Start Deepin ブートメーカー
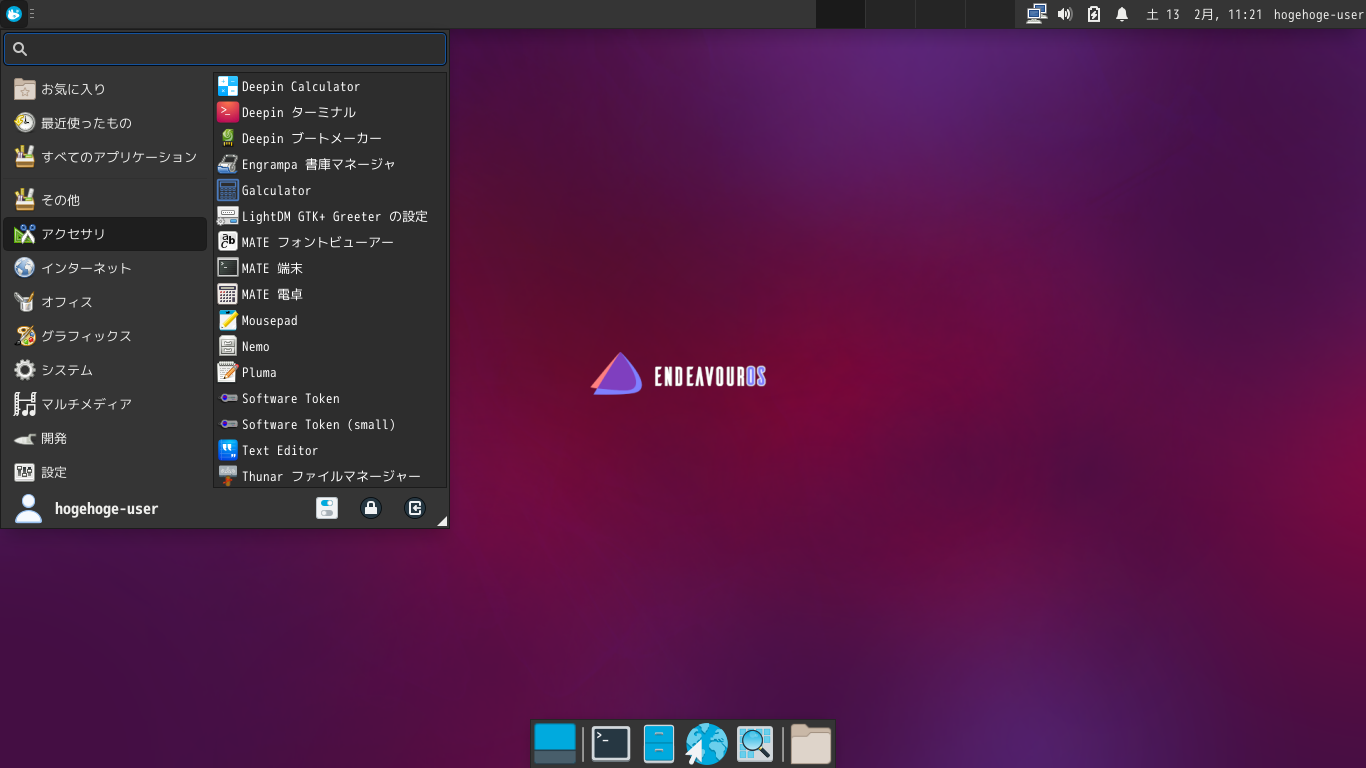The image size is (1366, 768). coord(330,139)
